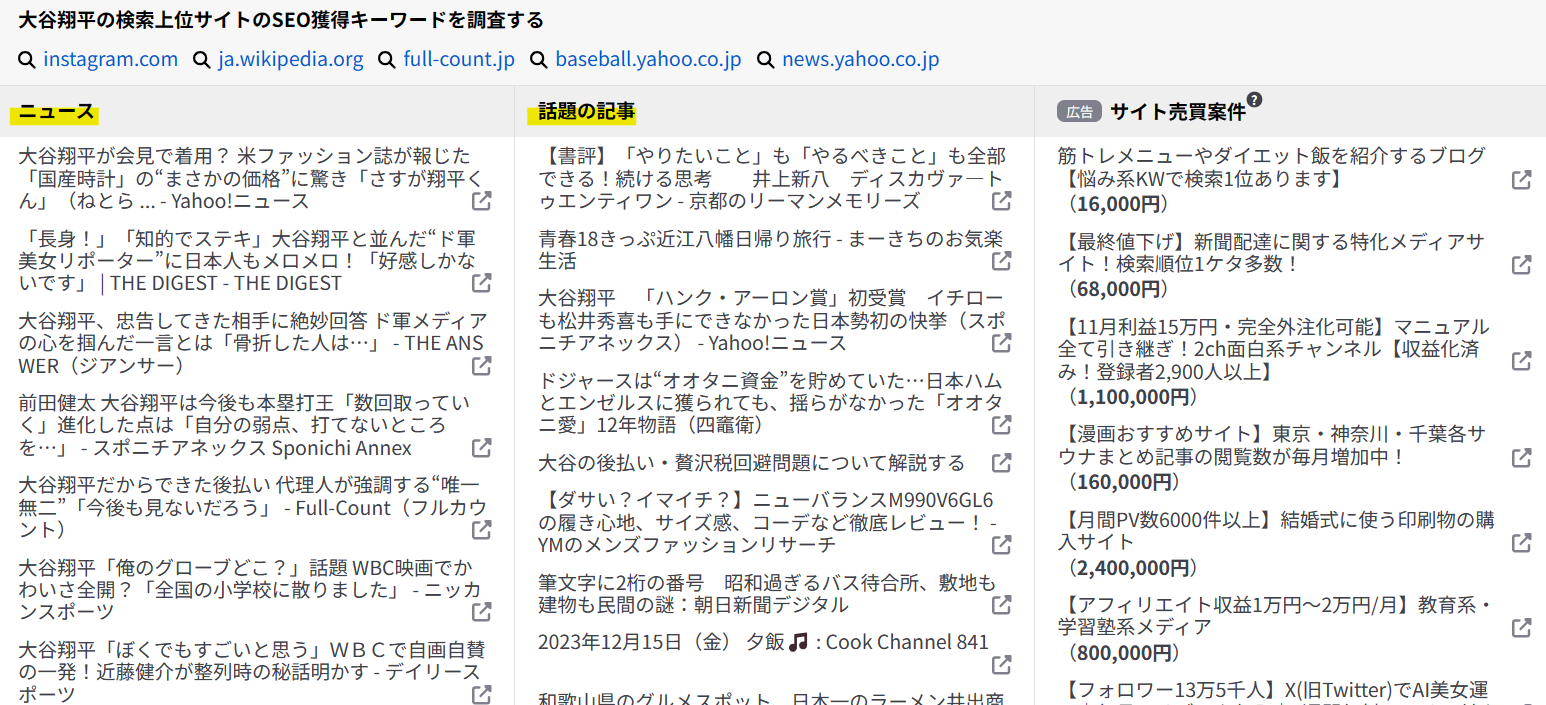Click the 広告 badge label
Screen dimensions: 1546x705
click(x=1079, y=112)
